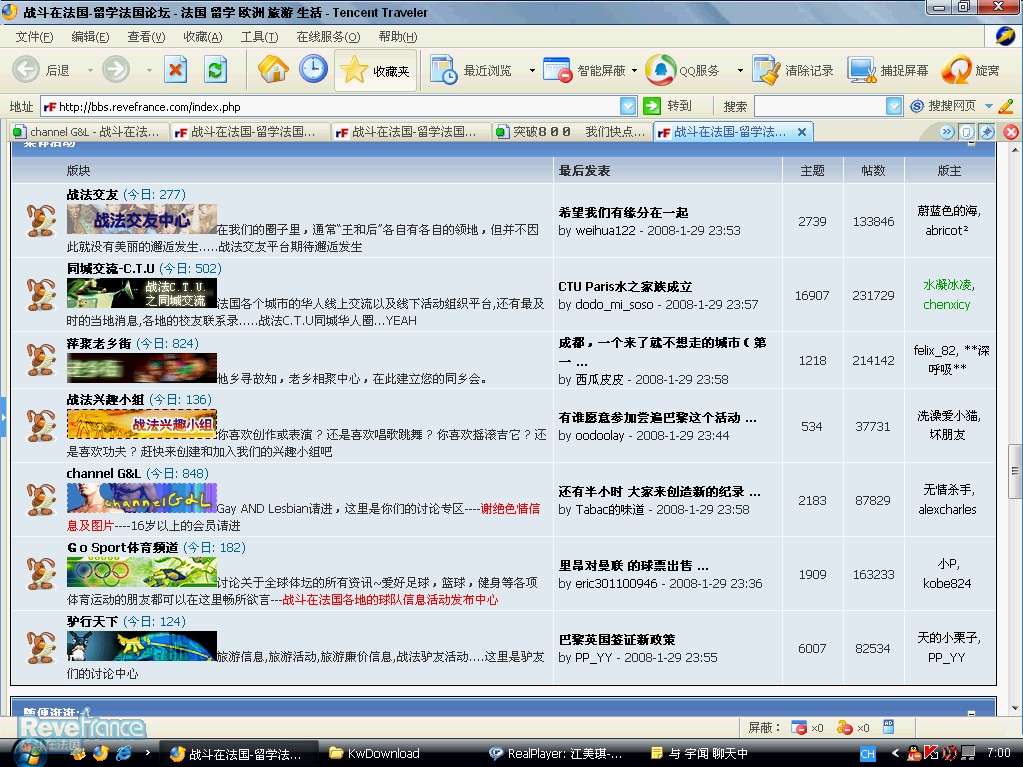Go to the home page icon
The width and height of the screenshot is (1023, 767).
point(273,69)
